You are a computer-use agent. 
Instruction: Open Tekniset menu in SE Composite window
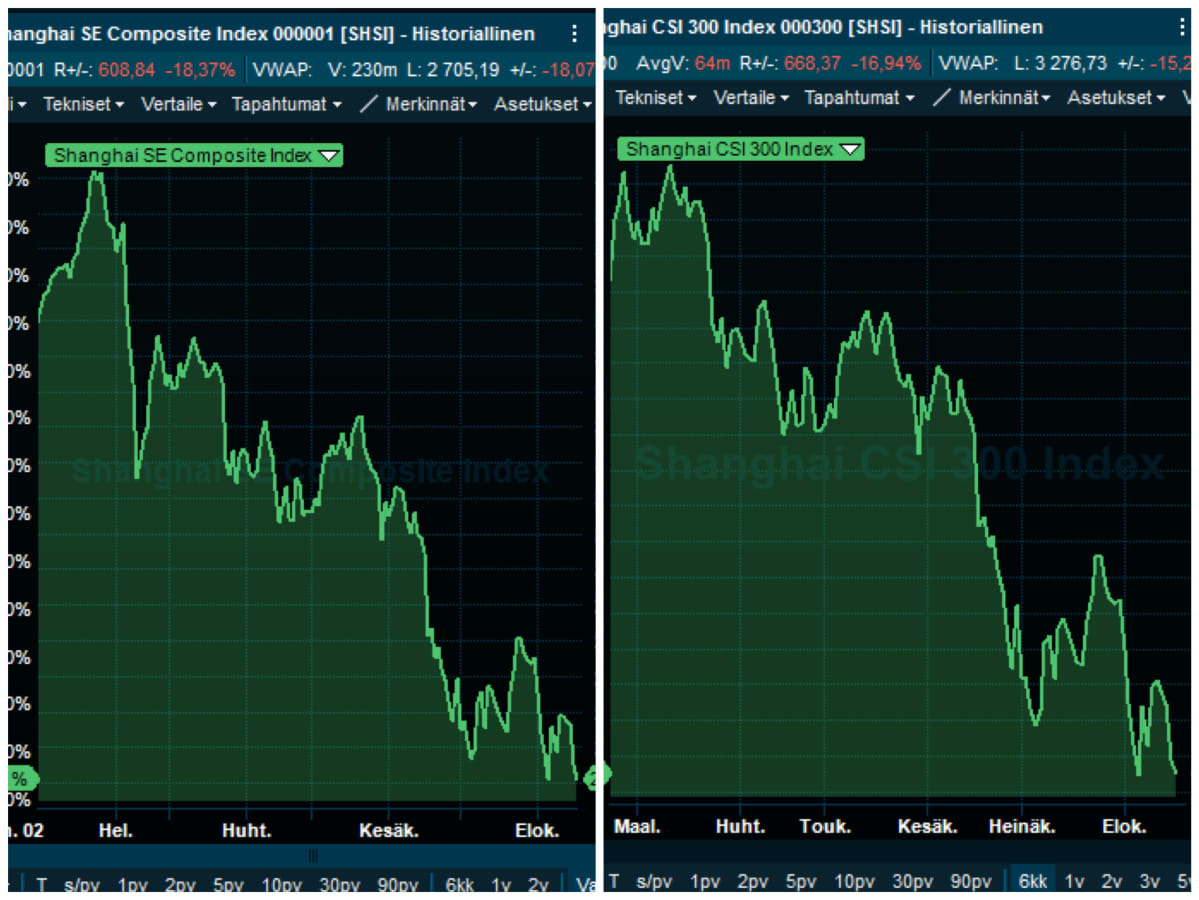pyautogui.click(x=83, y=104)
